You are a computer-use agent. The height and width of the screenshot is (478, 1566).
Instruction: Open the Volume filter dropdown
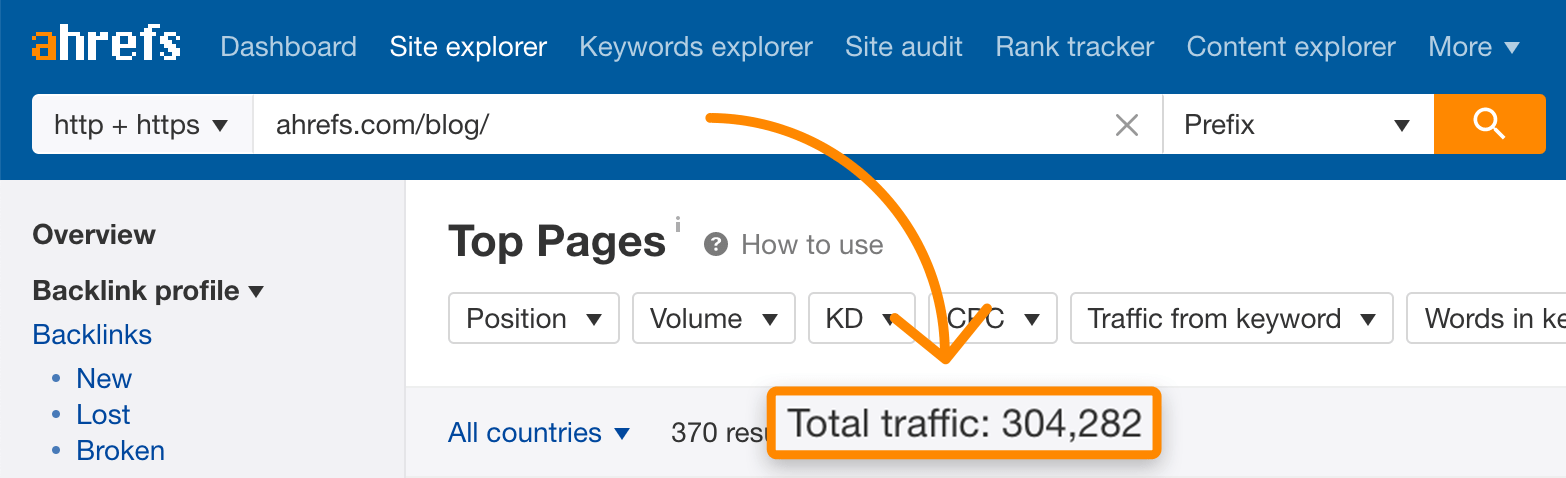pos(714,319)
